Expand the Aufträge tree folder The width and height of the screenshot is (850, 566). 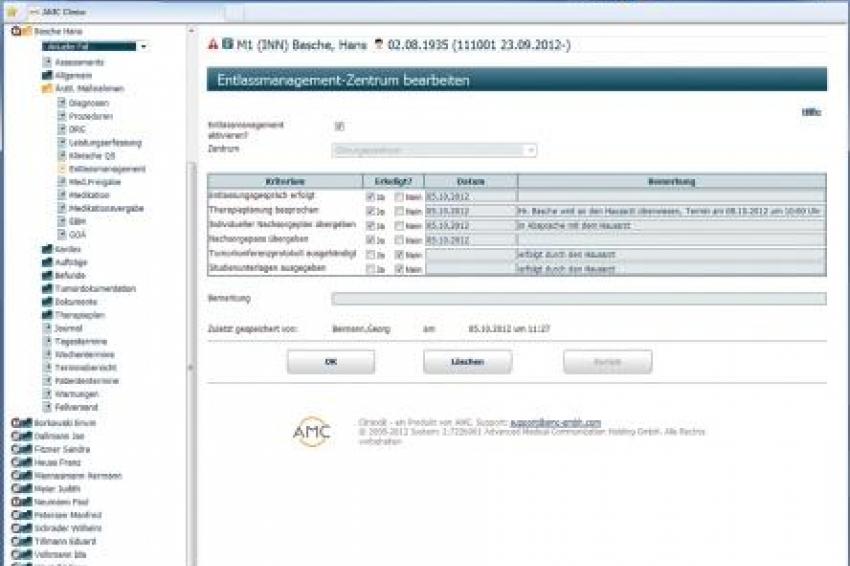pyautogui.click(x=47, y=262)
